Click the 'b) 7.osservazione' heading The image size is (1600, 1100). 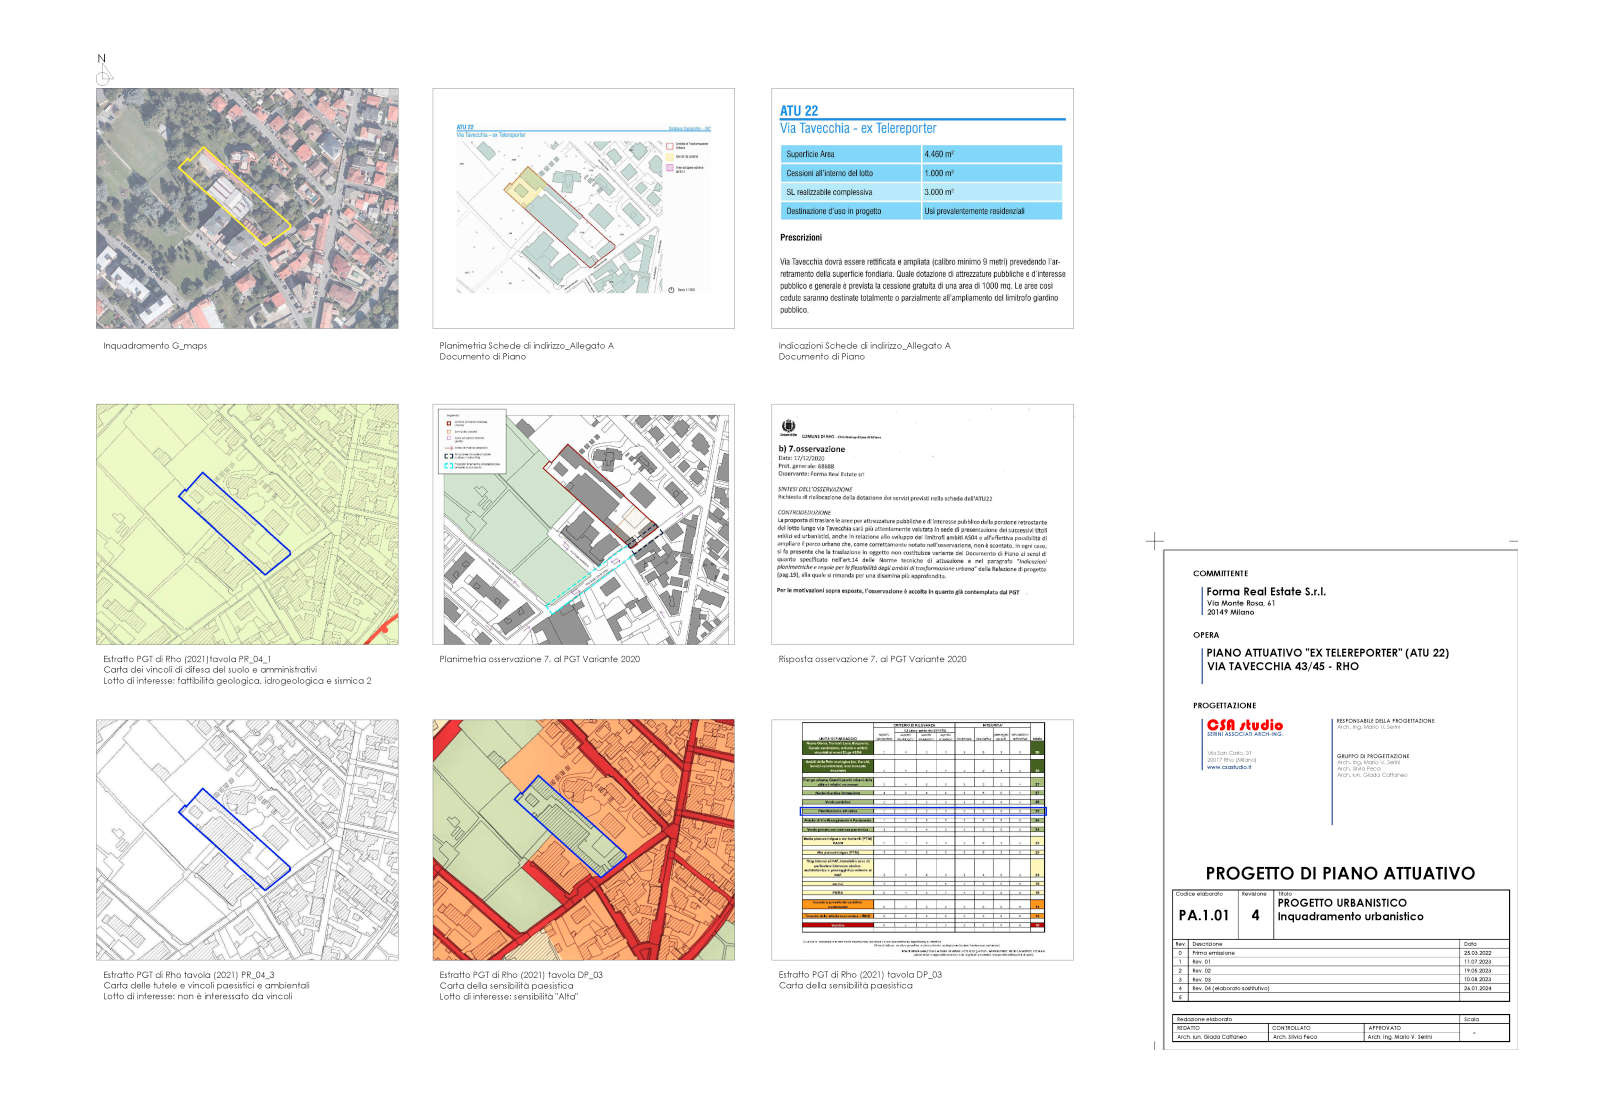point(812,449)
